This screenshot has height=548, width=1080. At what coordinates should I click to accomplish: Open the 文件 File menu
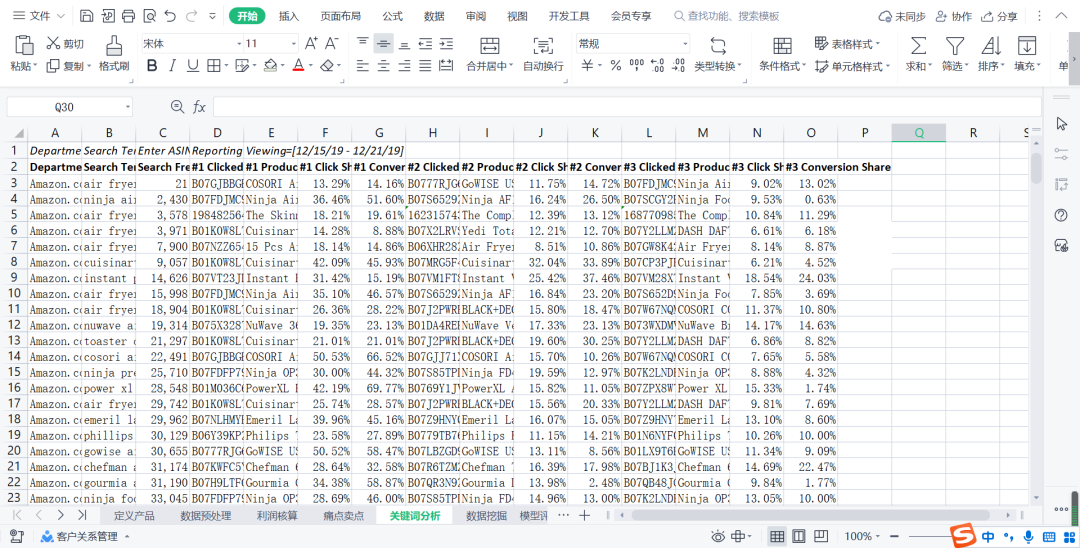[39, 16]
